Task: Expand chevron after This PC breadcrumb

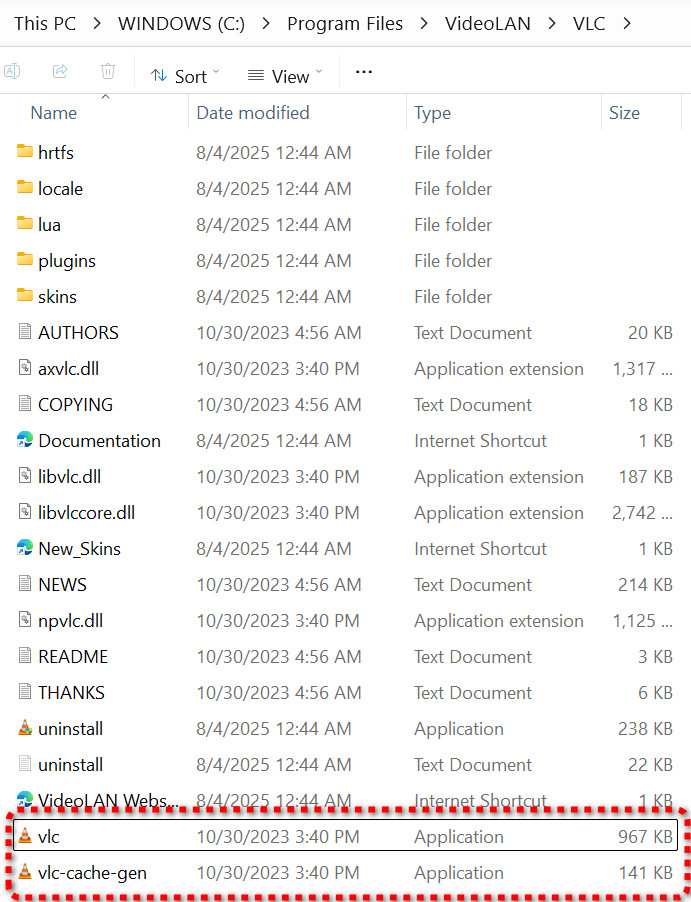Action: pyautogui.click(x=97, y=24)
